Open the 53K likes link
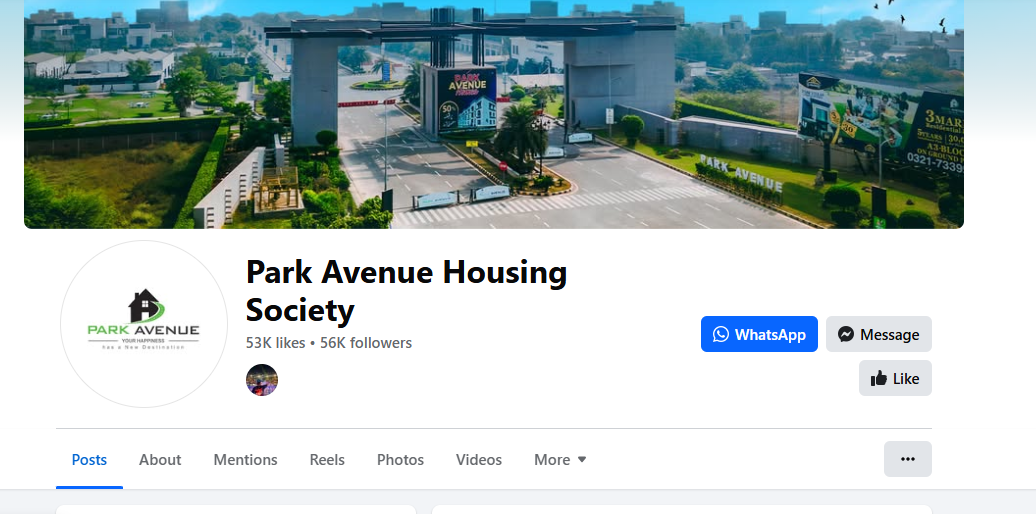This screenshot has width=1036, height=514. (276, 343)
